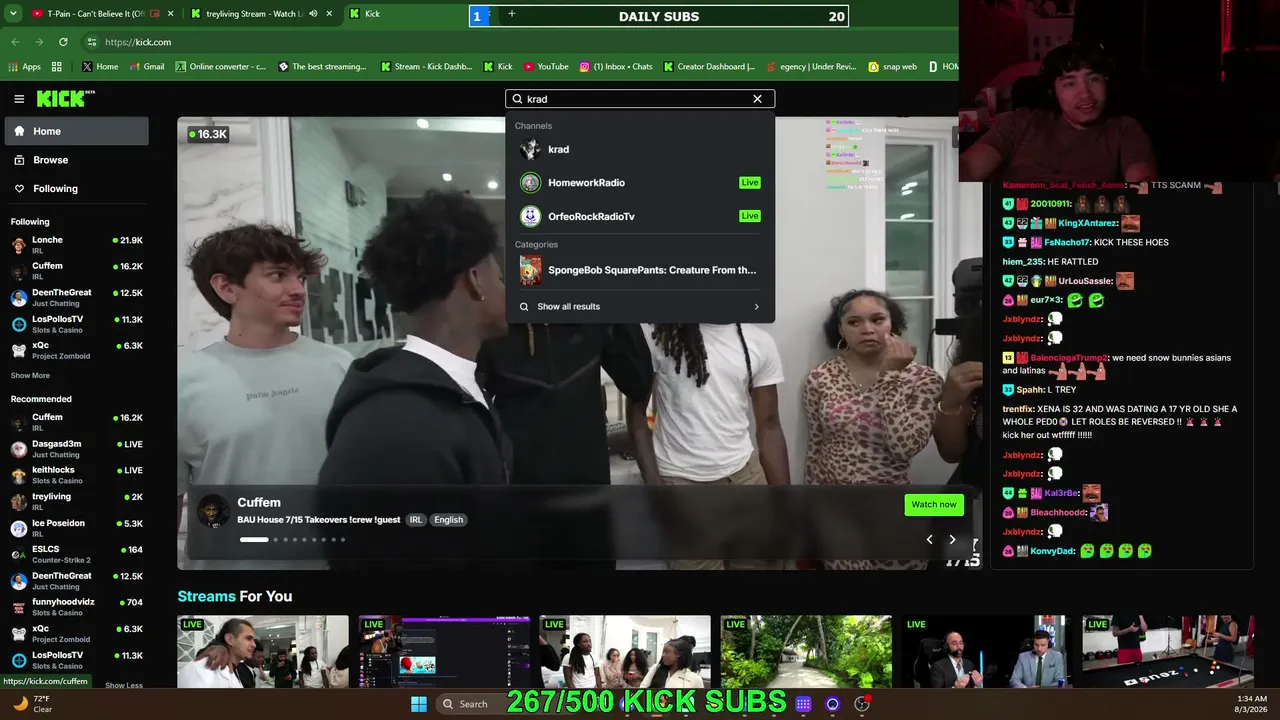1280x720 pixels.
Task: Go to Home in the Kick sidebar
Action: (x=76, y=131)
